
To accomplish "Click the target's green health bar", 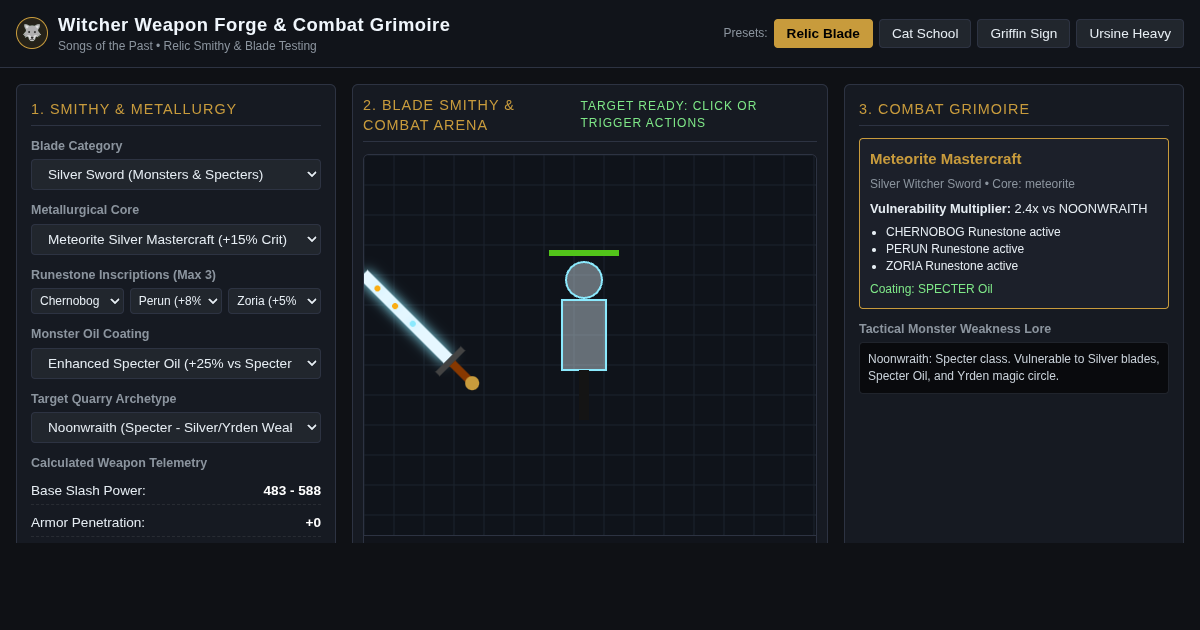I will click(x=584, y=253).
